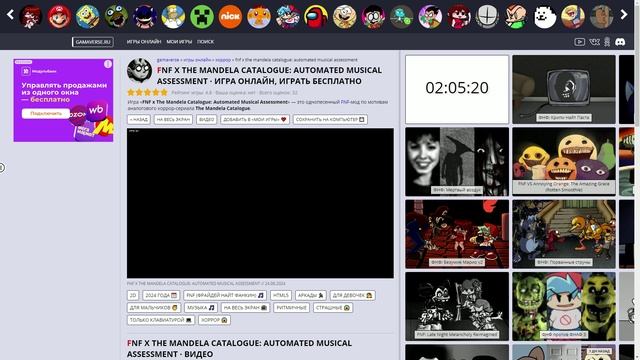Open the white pixel dog category icon

coord(544,17)
